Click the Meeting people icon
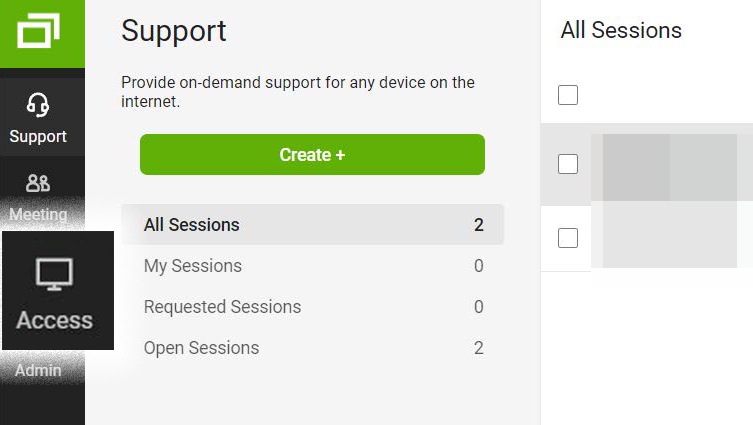This screenshot has height=425, width=753. tap(38, 183)
